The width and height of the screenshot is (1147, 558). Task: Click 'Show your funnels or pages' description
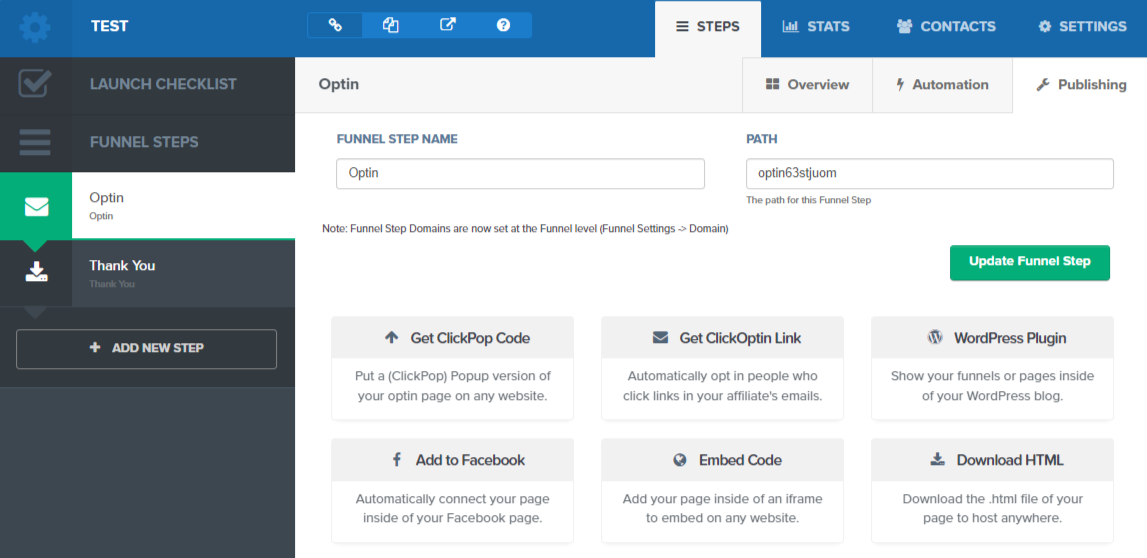pyautogui.click(x=993, y=385)
